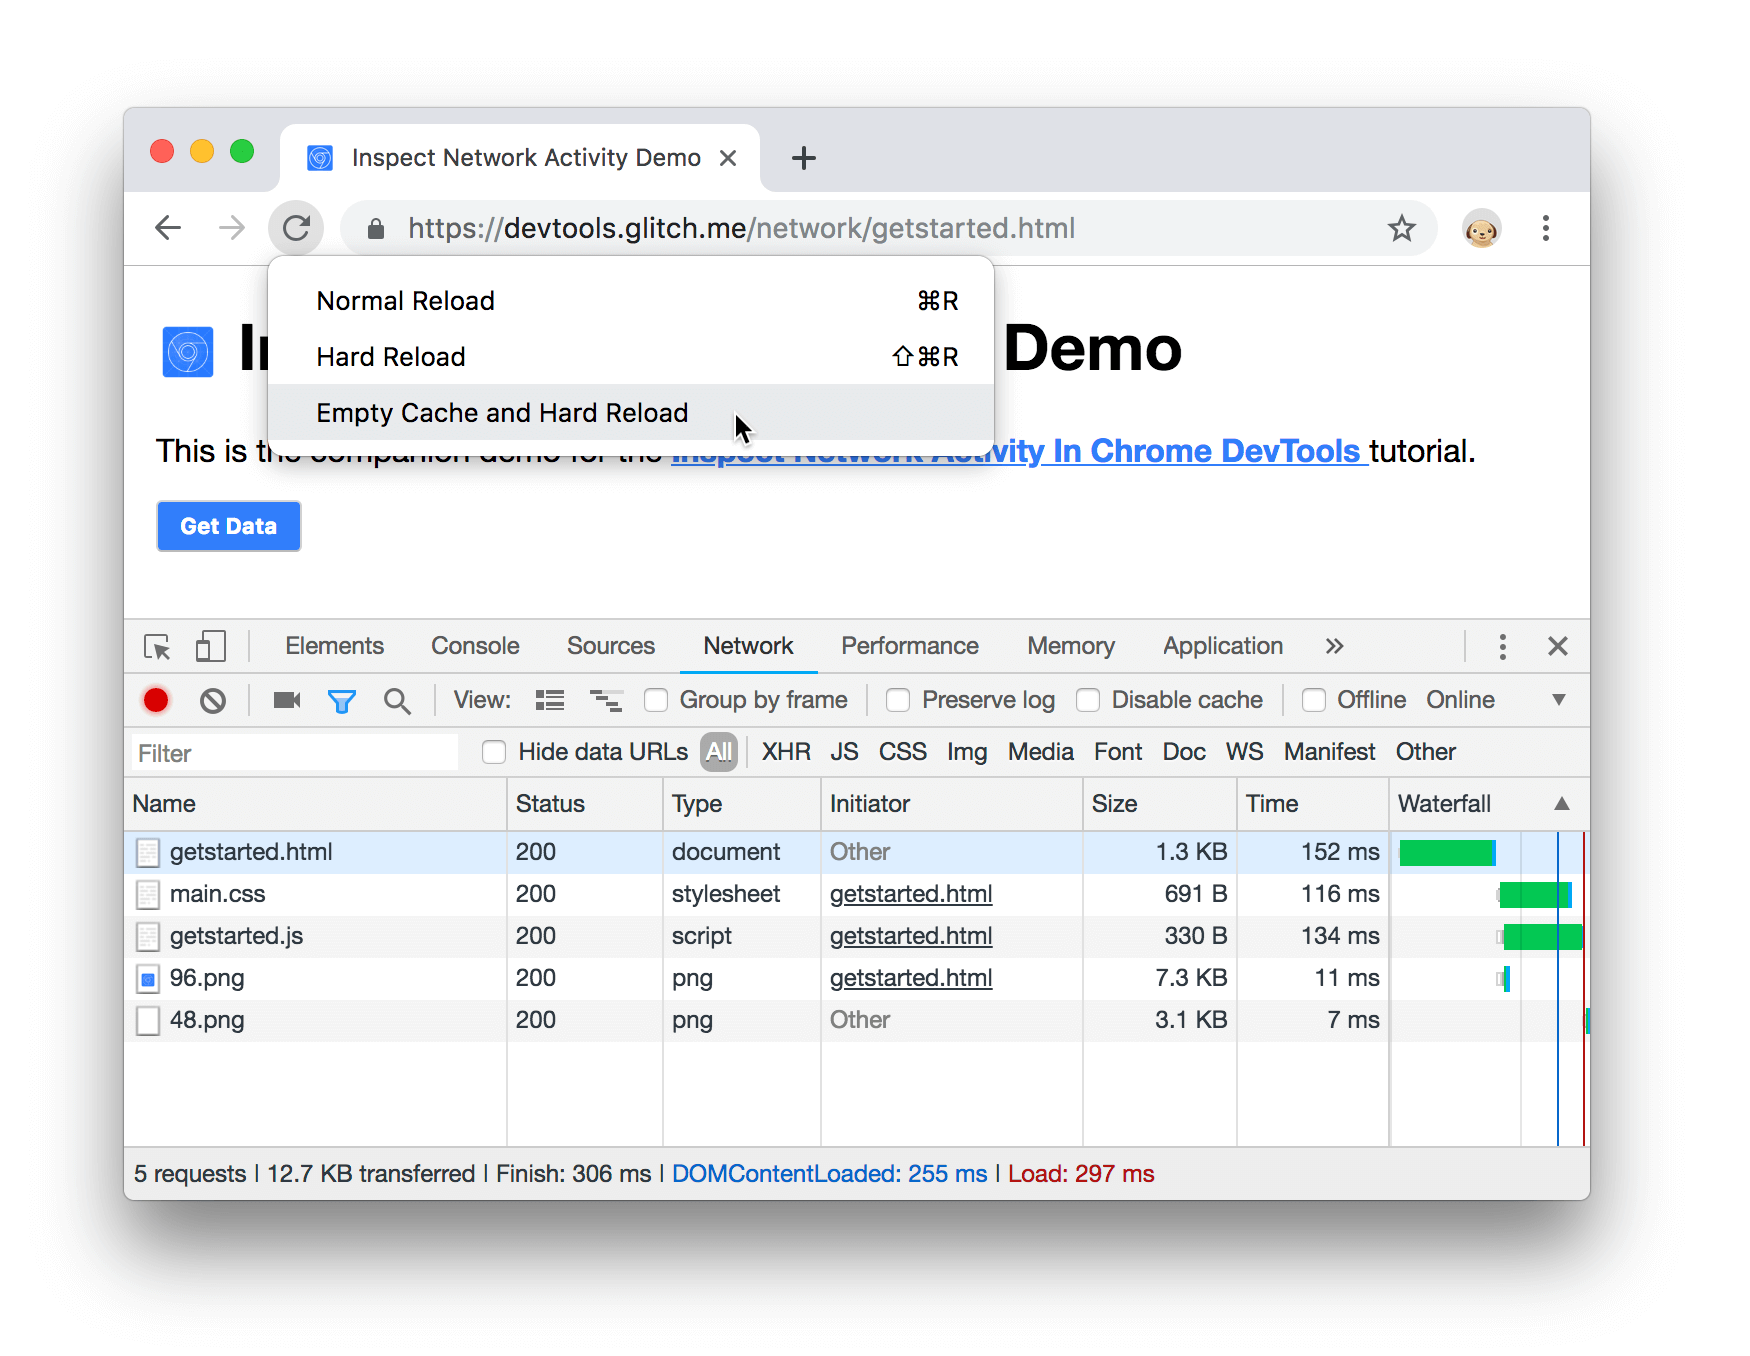1750x1356 pixels.
Task: Click the Waterfall sort arrow
Action: (1562, 804)
